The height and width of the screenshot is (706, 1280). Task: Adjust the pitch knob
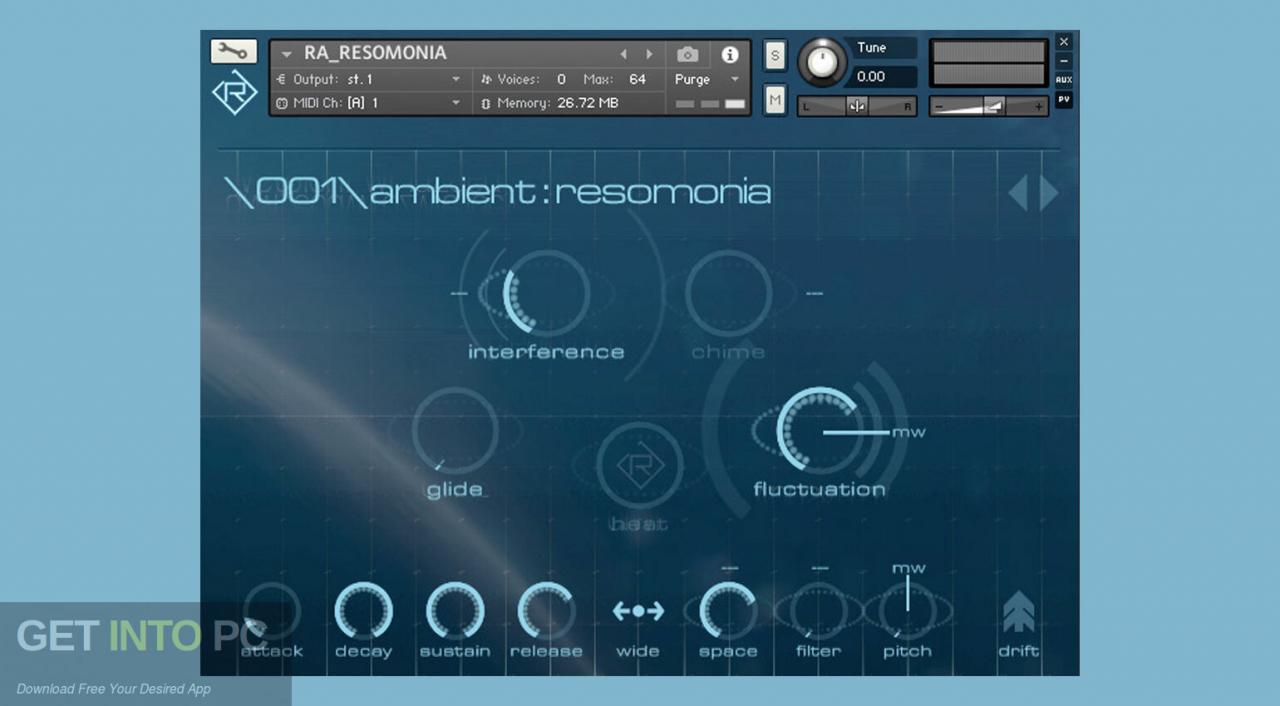point(907,611)
